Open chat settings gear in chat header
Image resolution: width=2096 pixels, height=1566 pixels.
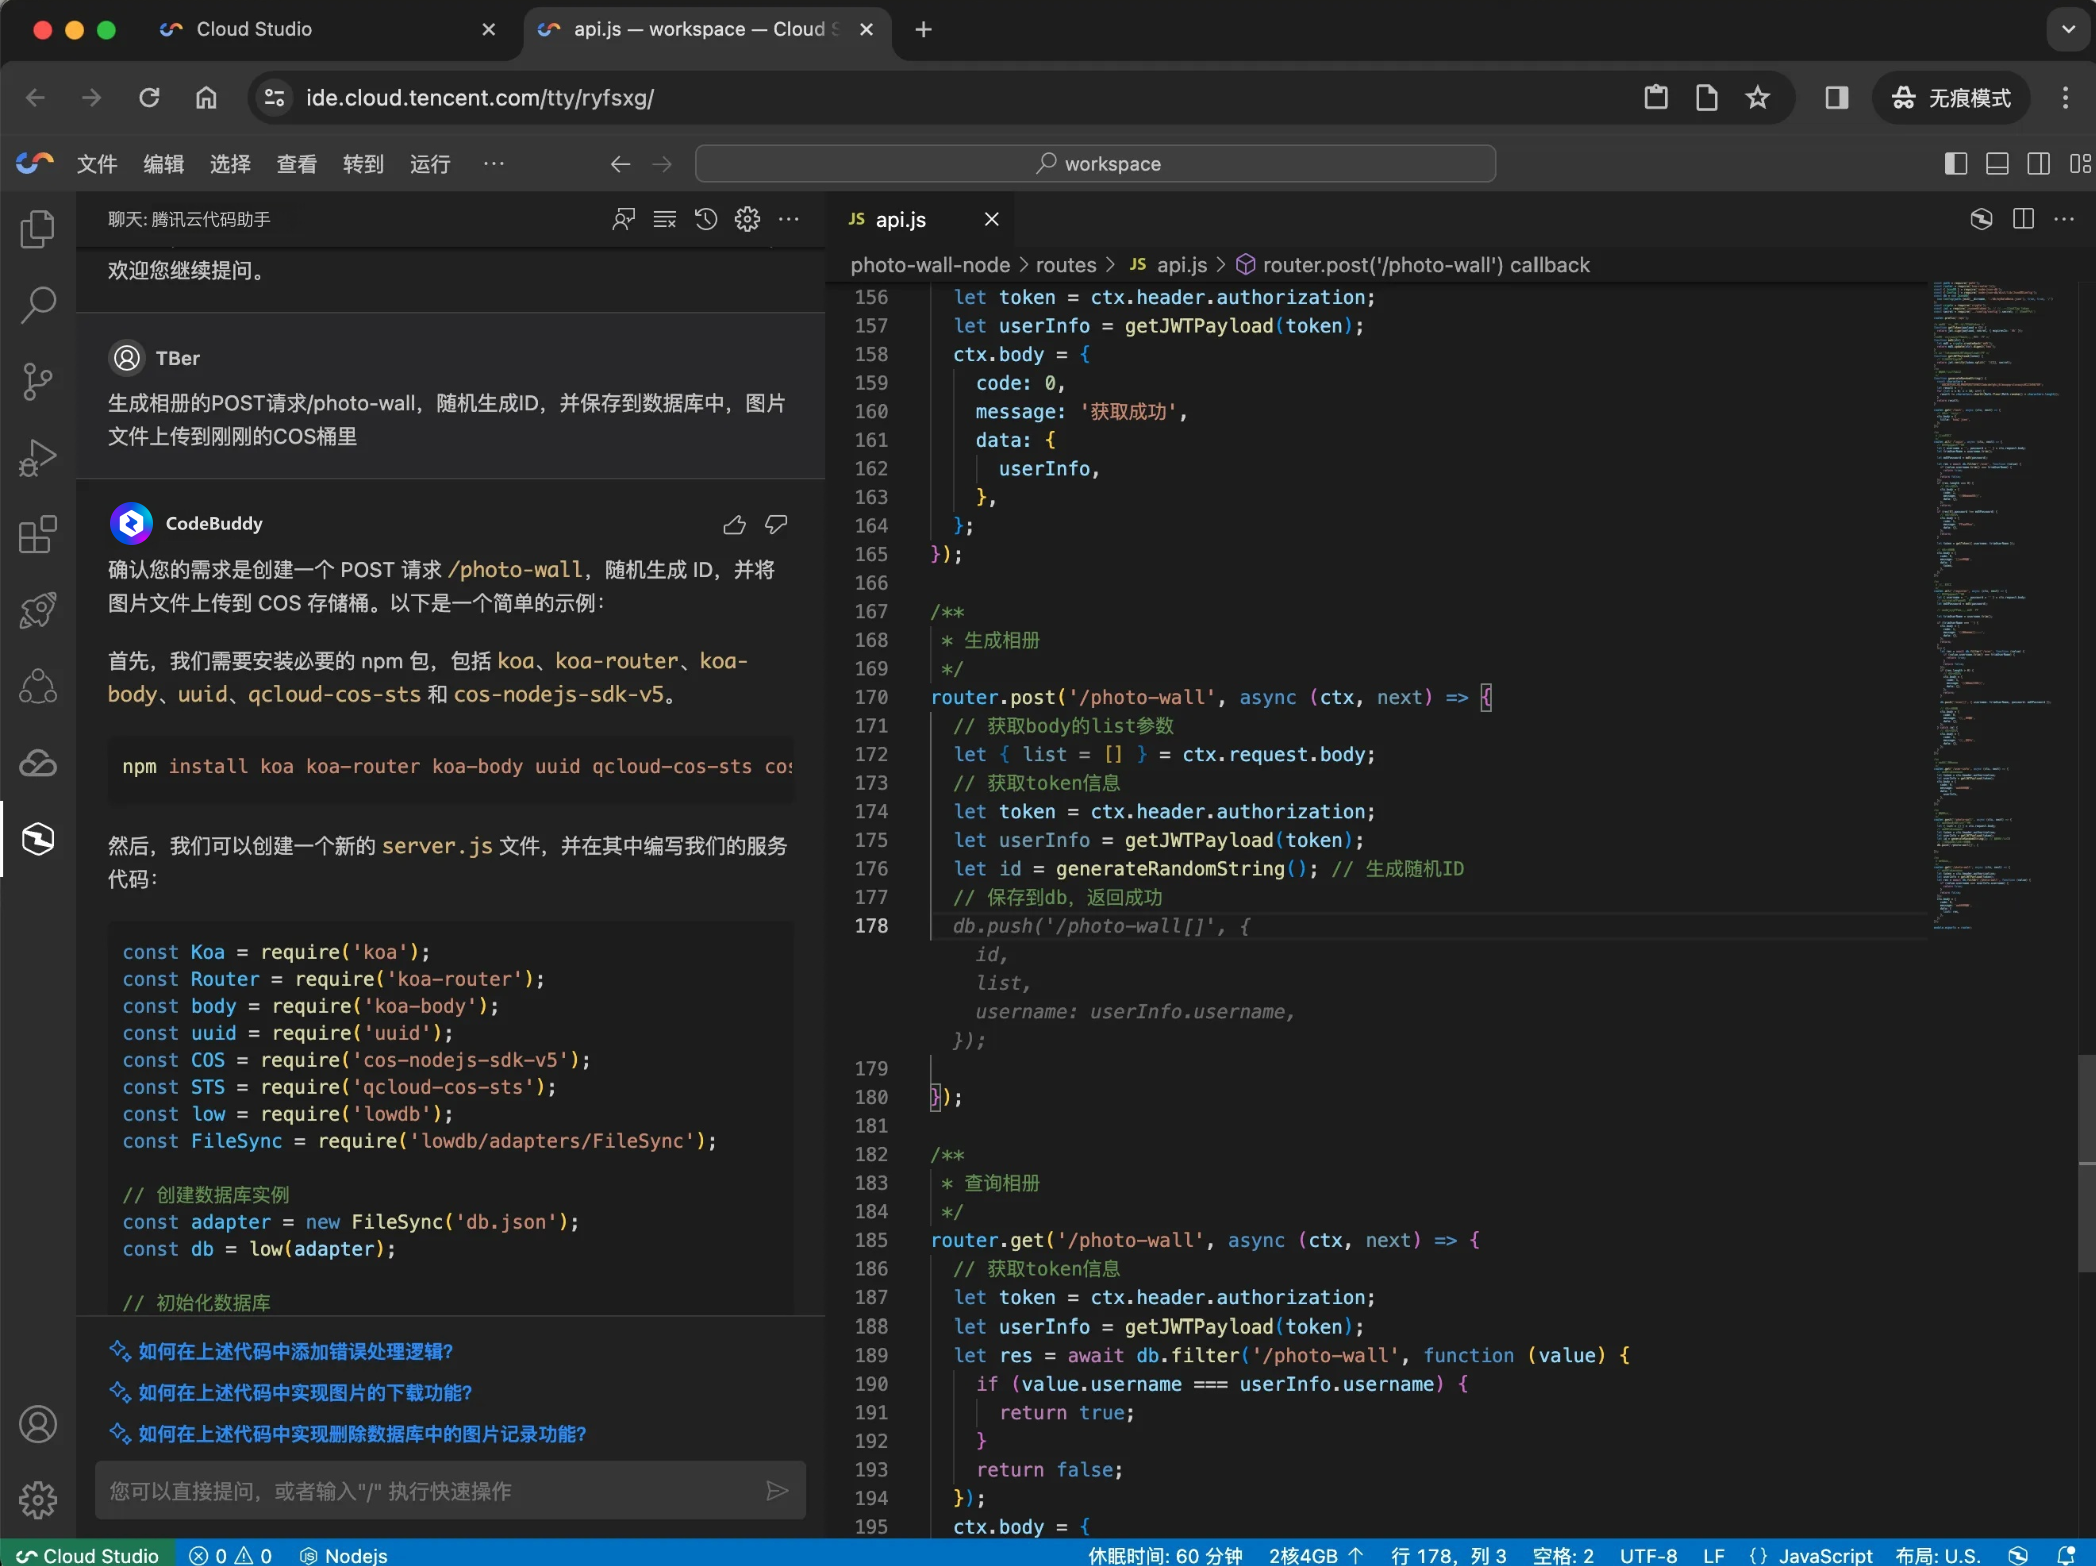[x=747, y=219]
